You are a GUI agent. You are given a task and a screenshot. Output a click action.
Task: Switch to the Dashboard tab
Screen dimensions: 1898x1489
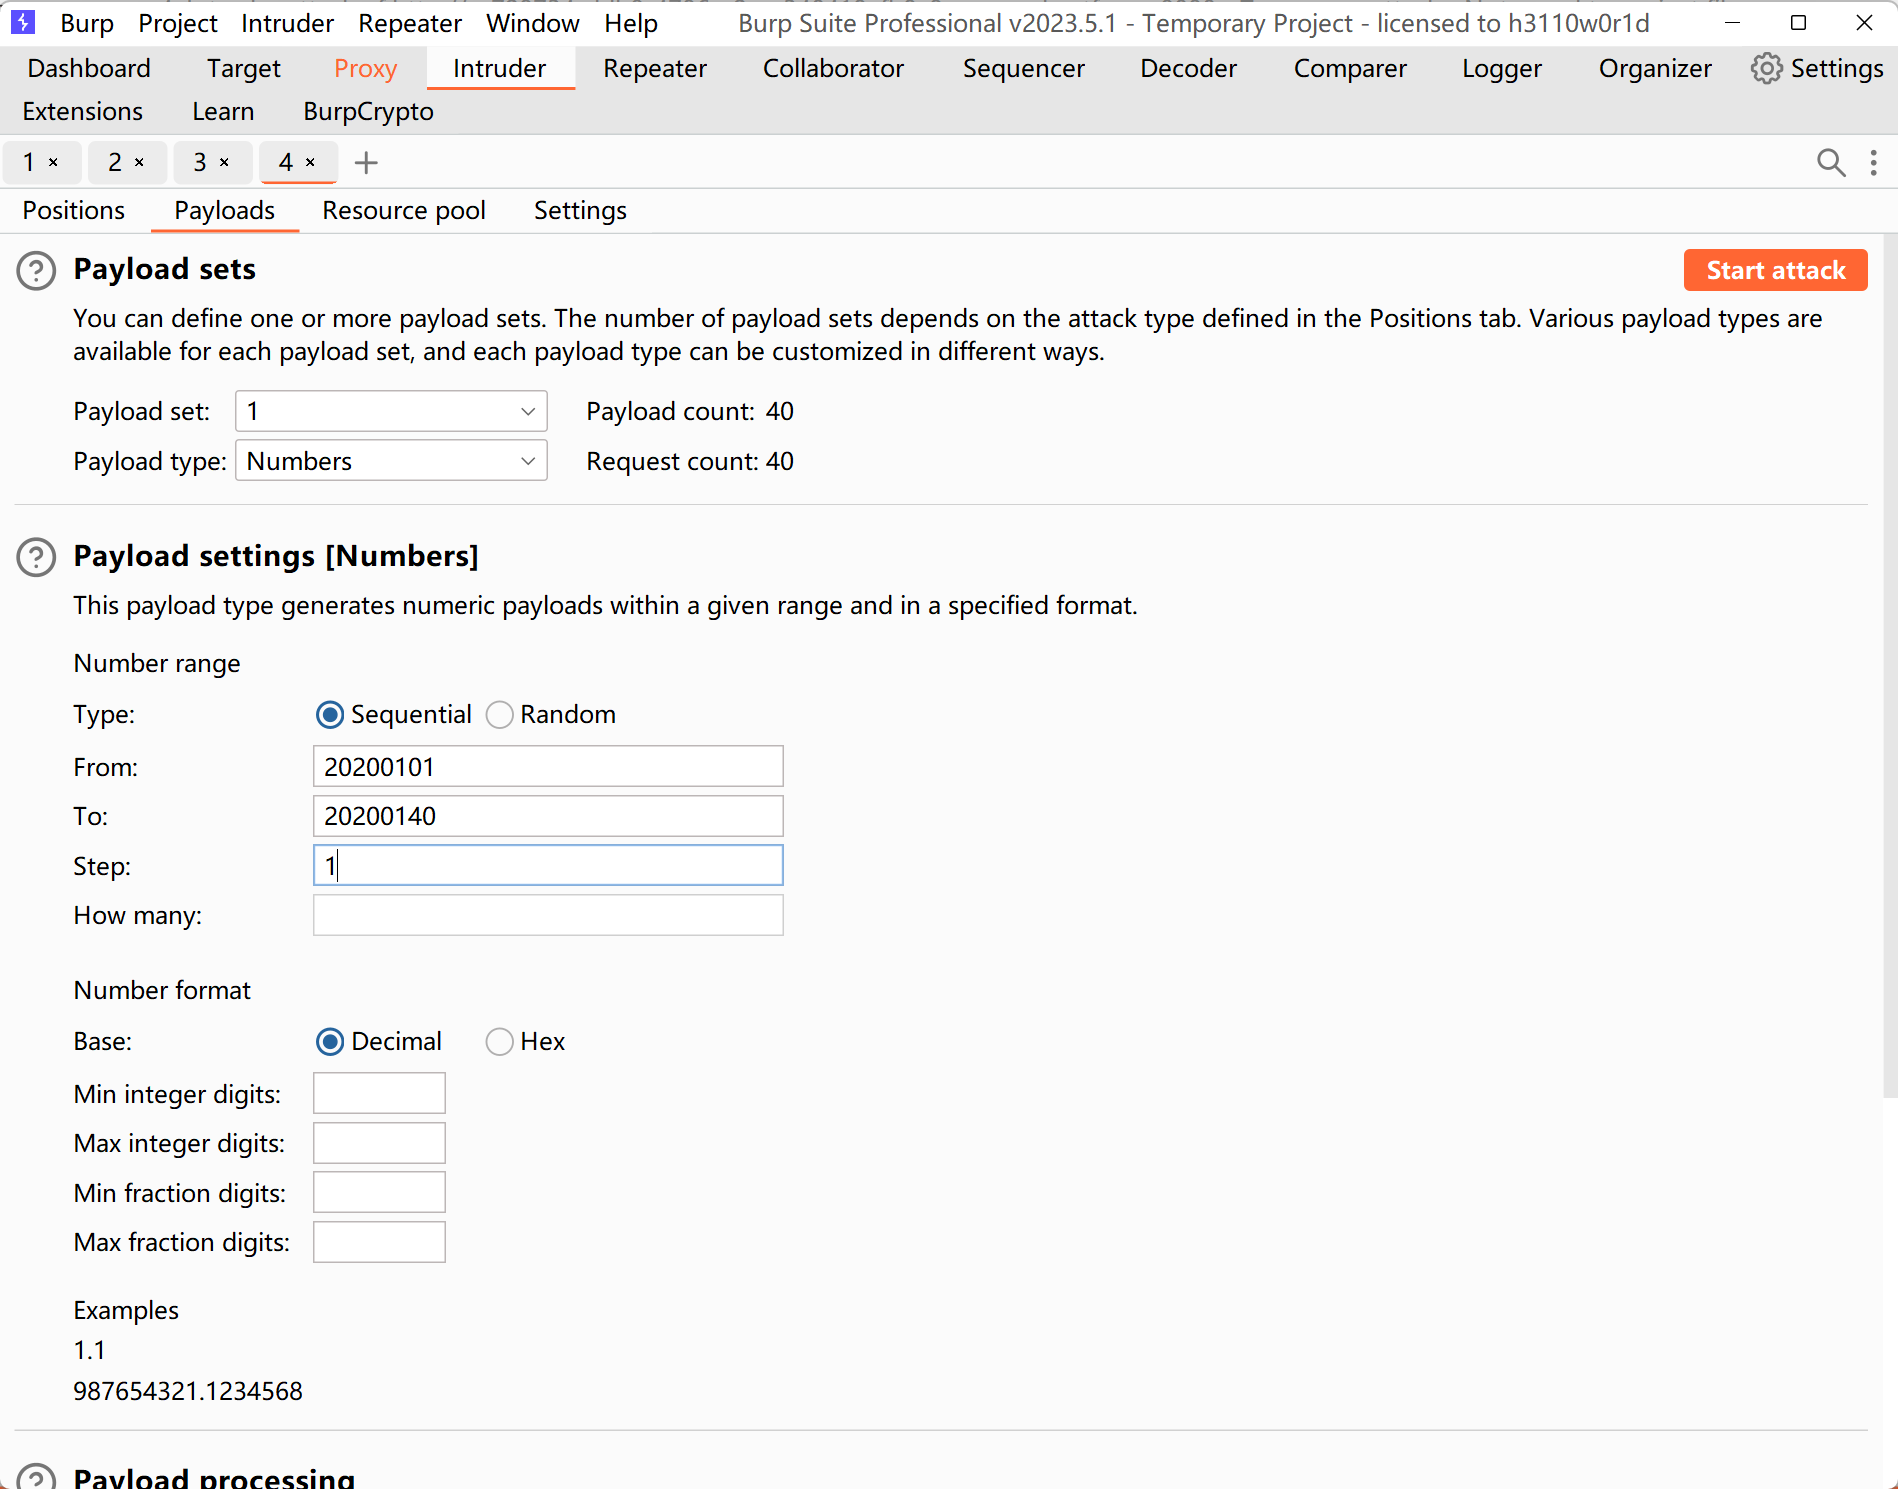(89, 68)
